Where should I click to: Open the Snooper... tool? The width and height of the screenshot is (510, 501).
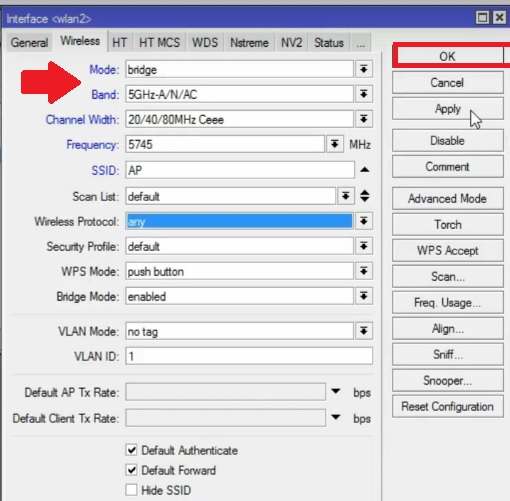coord(448,380)
